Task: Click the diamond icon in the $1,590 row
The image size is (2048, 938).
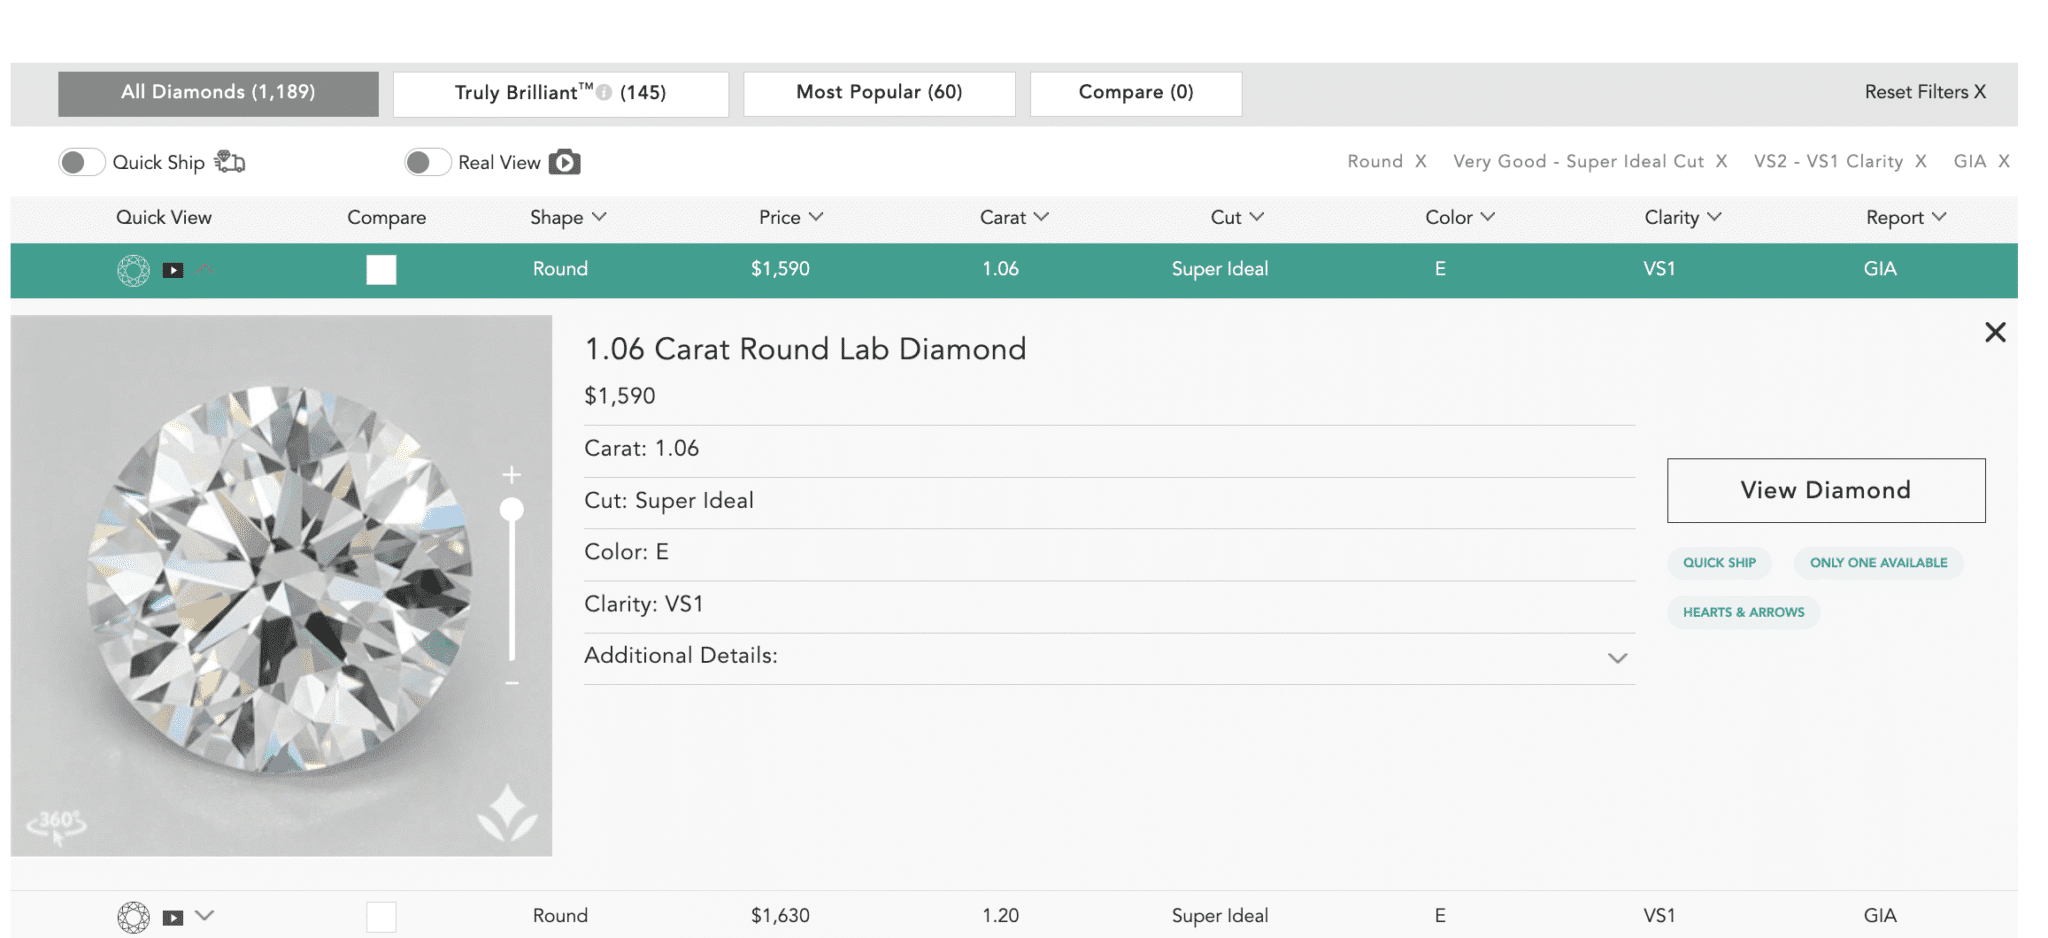Action: point(133,270)
